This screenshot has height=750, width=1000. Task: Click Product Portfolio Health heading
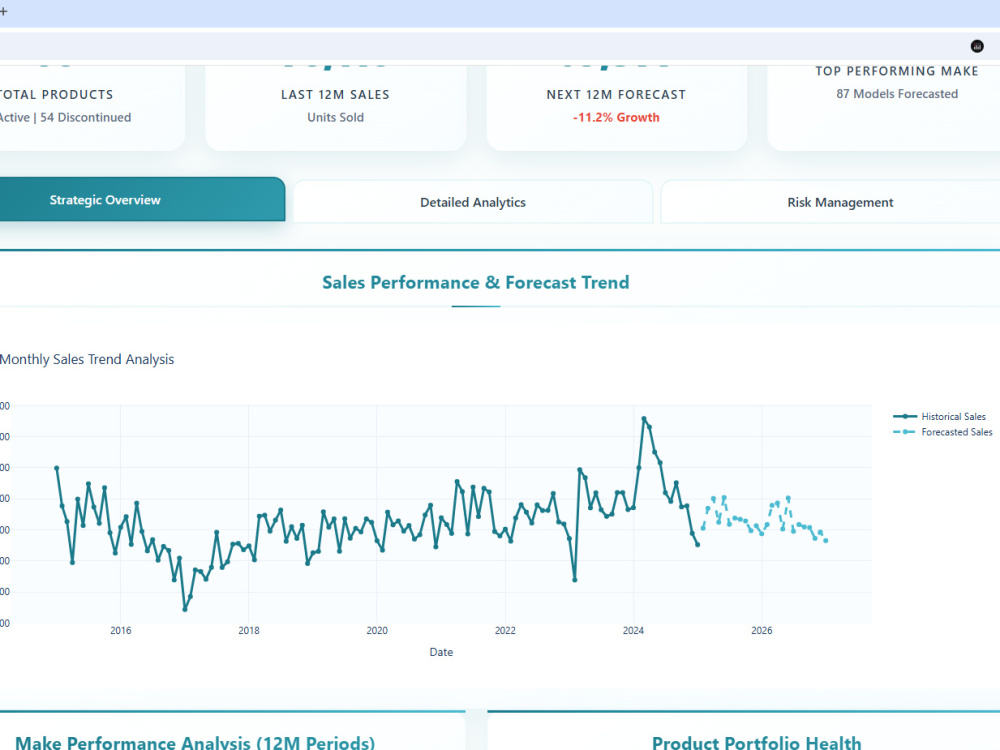pos(756,743)
